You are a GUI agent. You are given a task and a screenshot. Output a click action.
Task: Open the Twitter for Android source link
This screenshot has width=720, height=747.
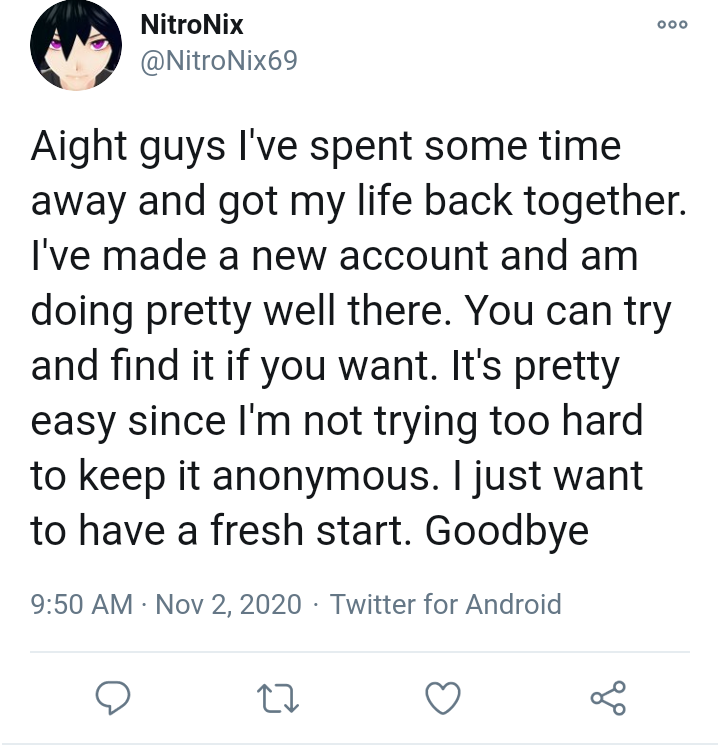[446, 604]
